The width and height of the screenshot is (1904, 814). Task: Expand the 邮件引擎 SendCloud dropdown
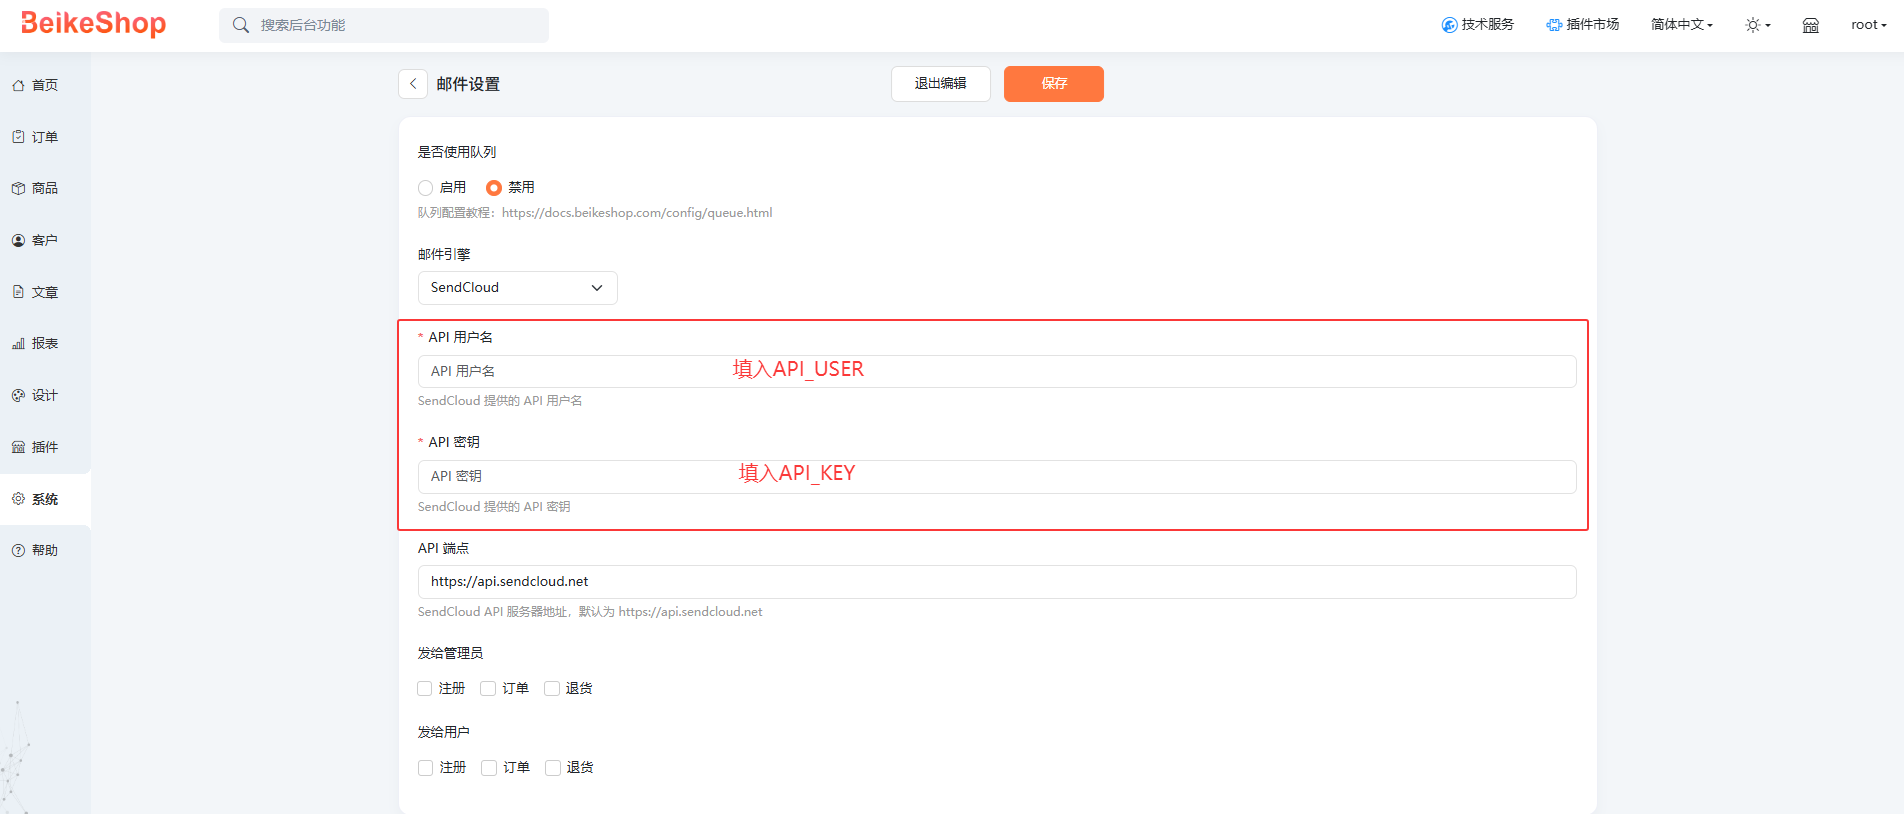tap(517, 288)
